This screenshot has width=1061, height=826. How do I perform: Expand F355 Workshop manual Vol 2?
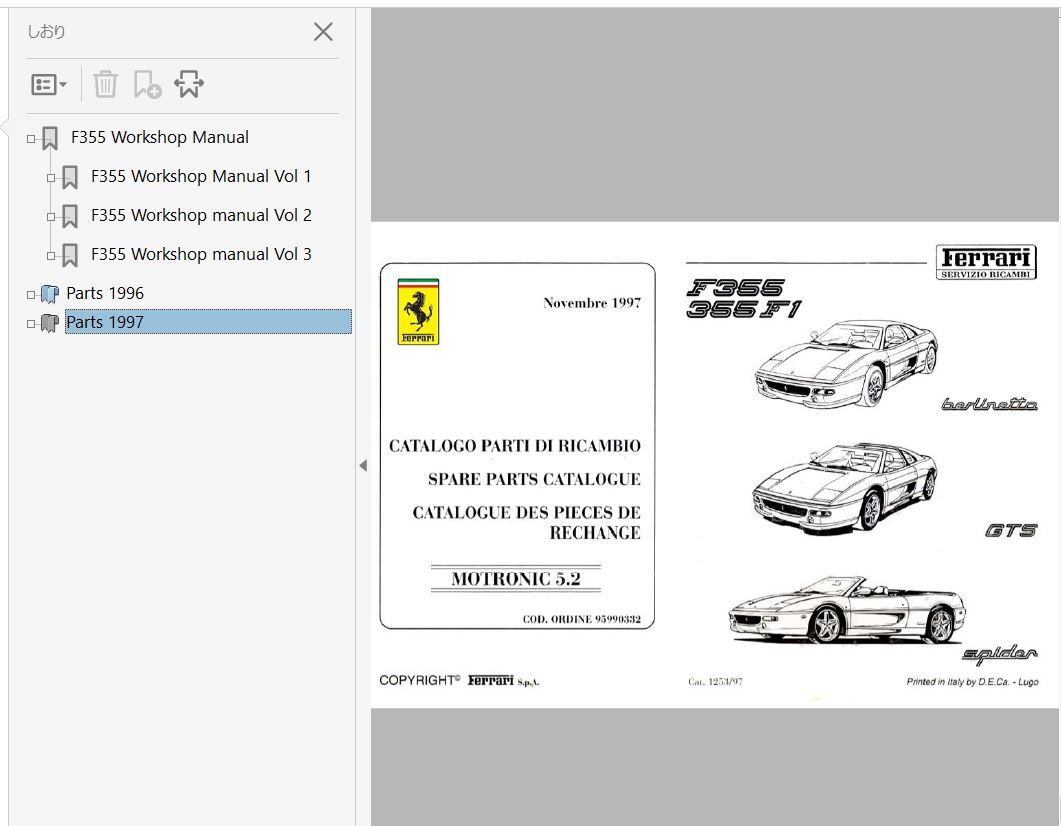coord(51,216)
